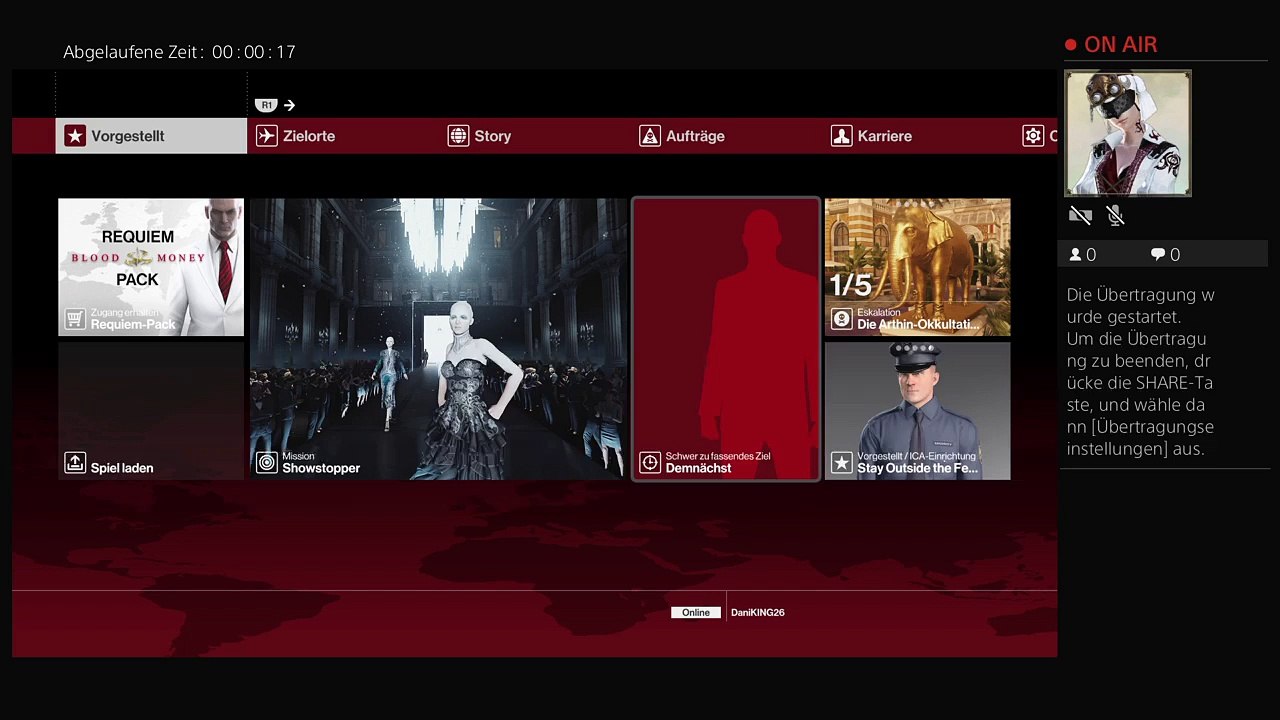This screenshot has width=1280, height=720.
Task: Click the target icon on Showstopper mission
Action: point(266,462)
